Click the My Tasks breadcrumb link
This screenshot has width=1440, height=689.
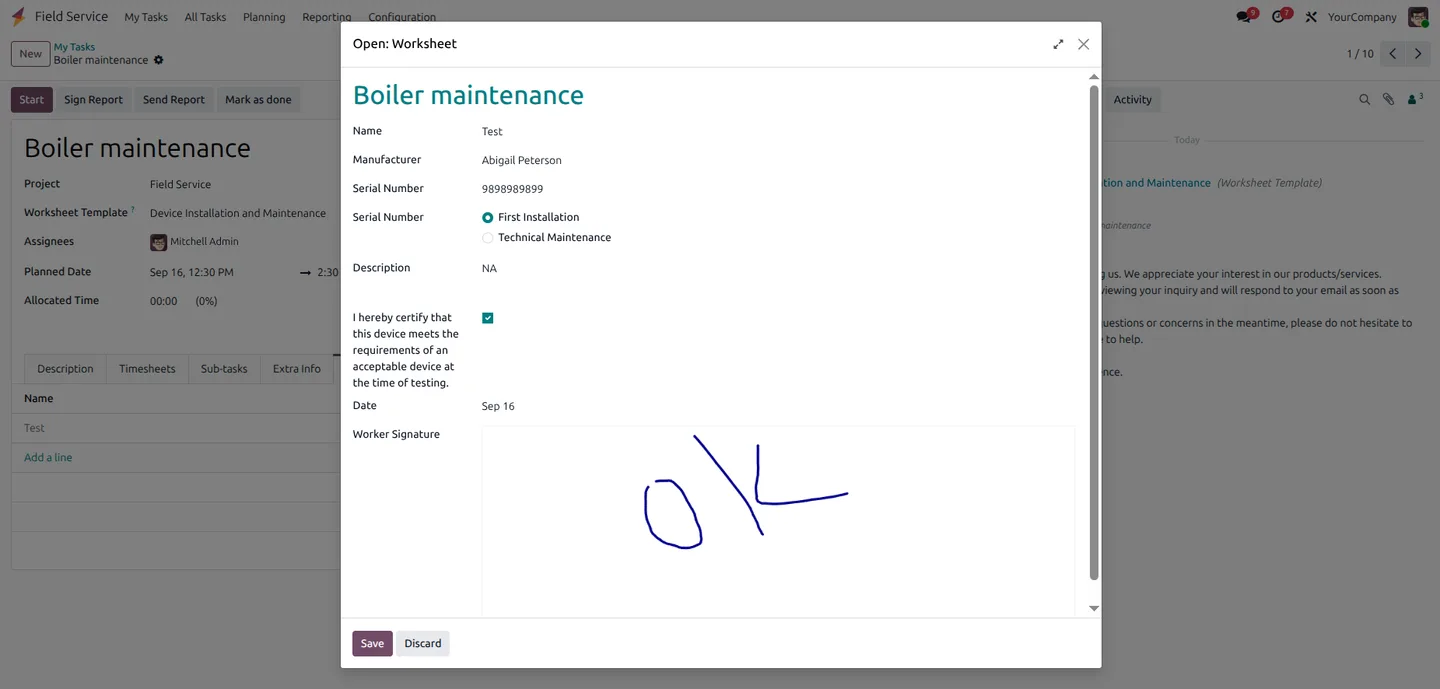(74, 47)
